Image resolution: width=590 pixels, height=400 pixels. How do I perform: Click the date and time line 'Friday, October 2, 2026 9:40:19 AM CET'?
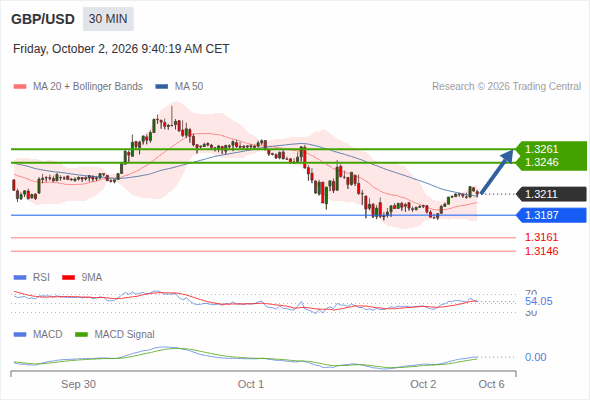click(121, 49)
